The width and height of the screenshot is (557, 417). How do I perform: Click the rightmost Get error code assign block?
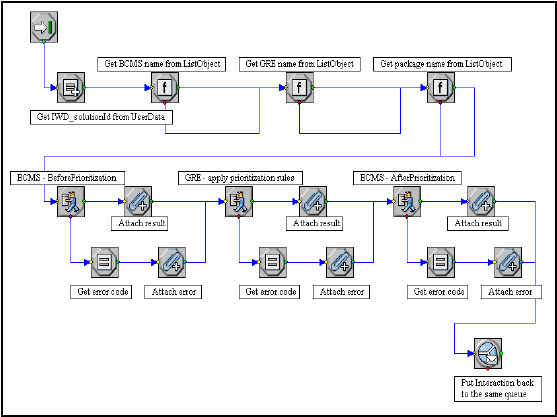click(x=441, y=262)
